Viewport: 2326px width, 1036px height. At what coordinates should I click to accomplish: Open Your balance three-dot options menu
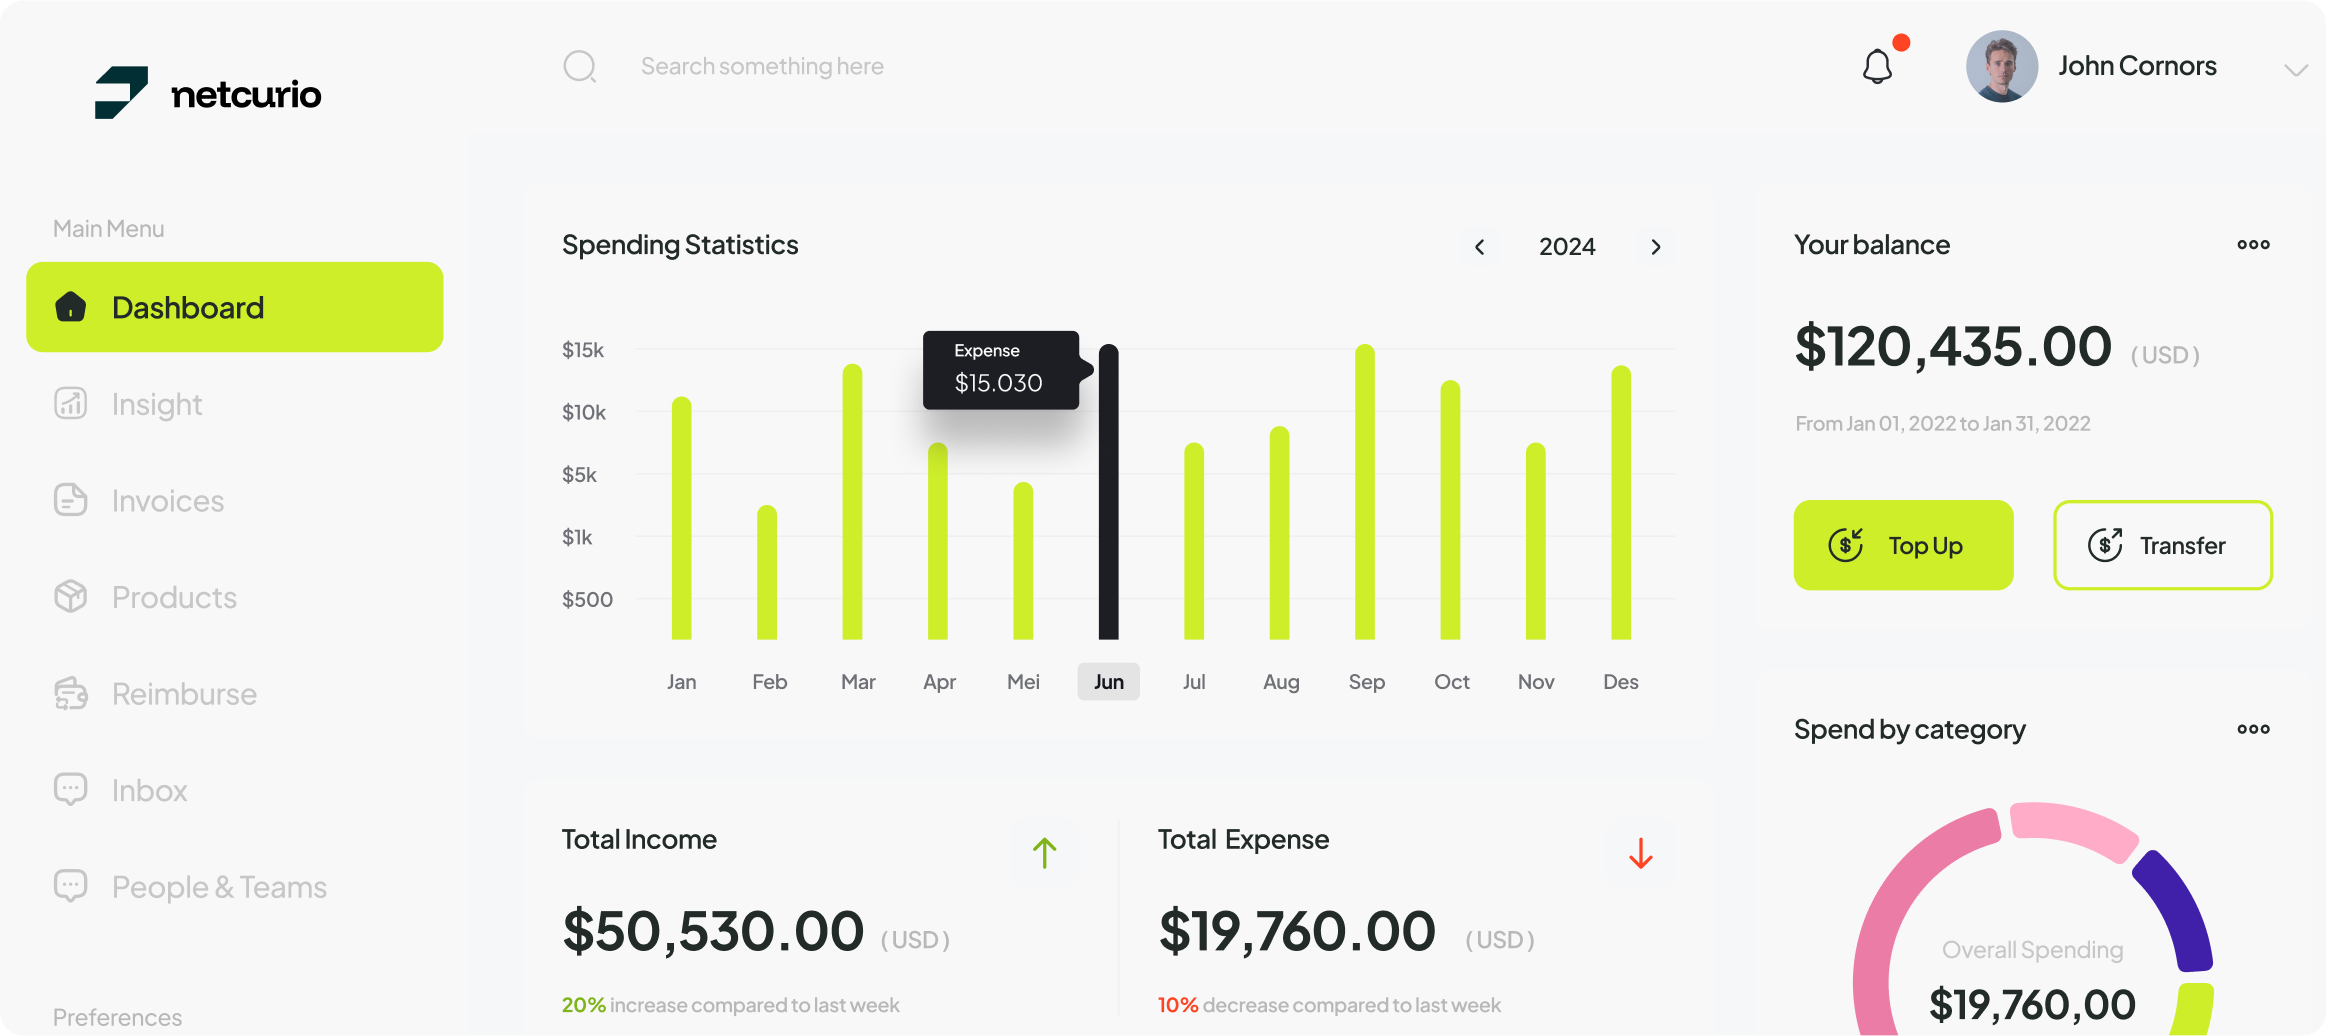(x=2253, y=245)
